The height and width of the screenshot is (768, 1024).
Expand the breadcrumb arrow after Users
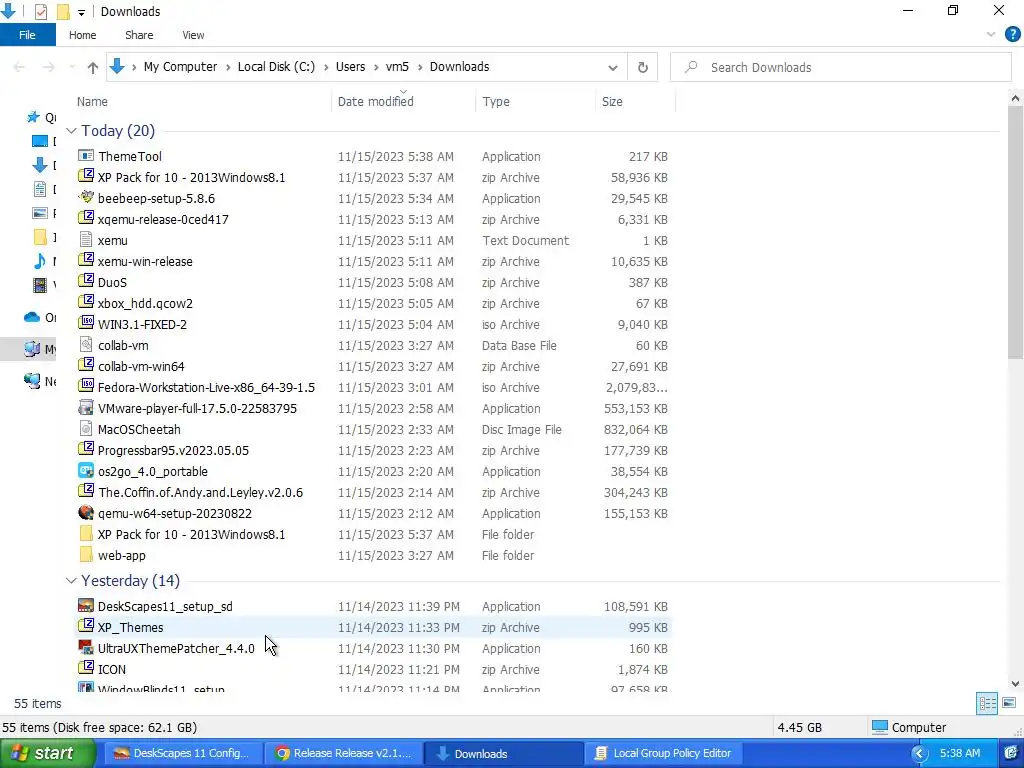[376, 67]
